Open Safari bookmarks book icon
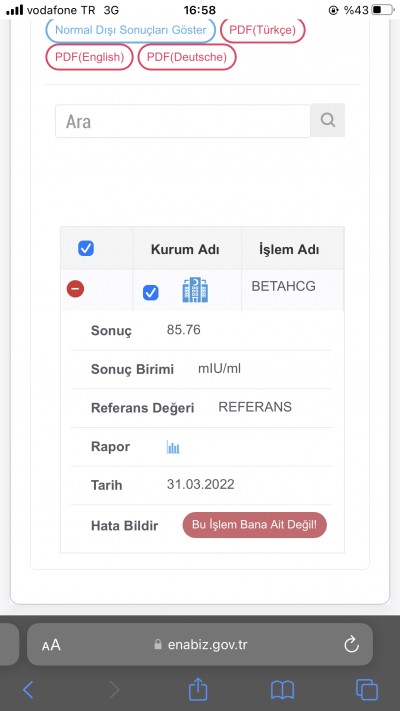 pyautogui.click(x=282, y=691)
